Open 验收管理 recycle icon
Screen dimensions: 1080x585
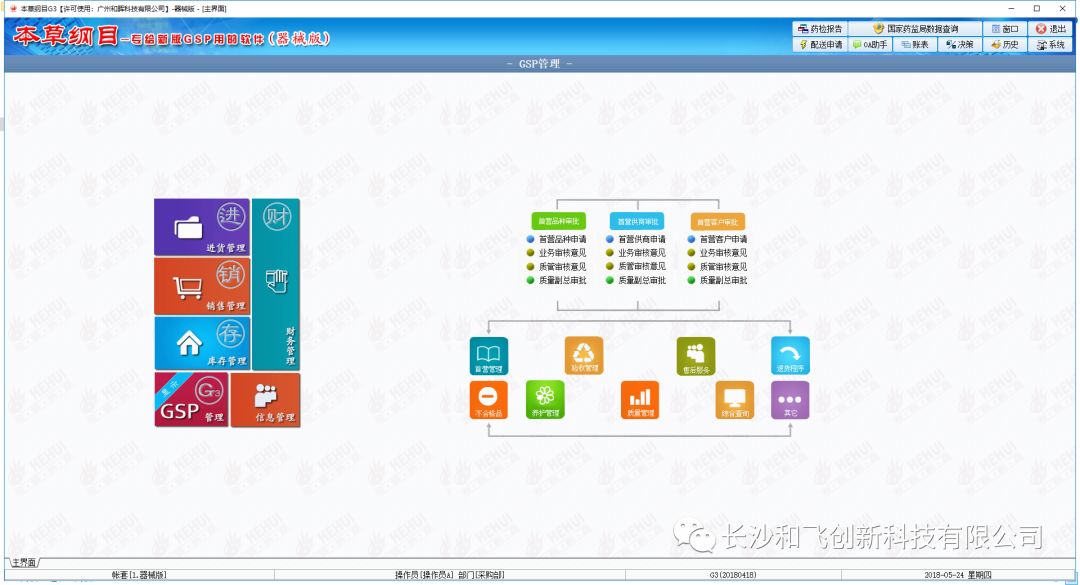pyautogui.click(x=583, y=356)
